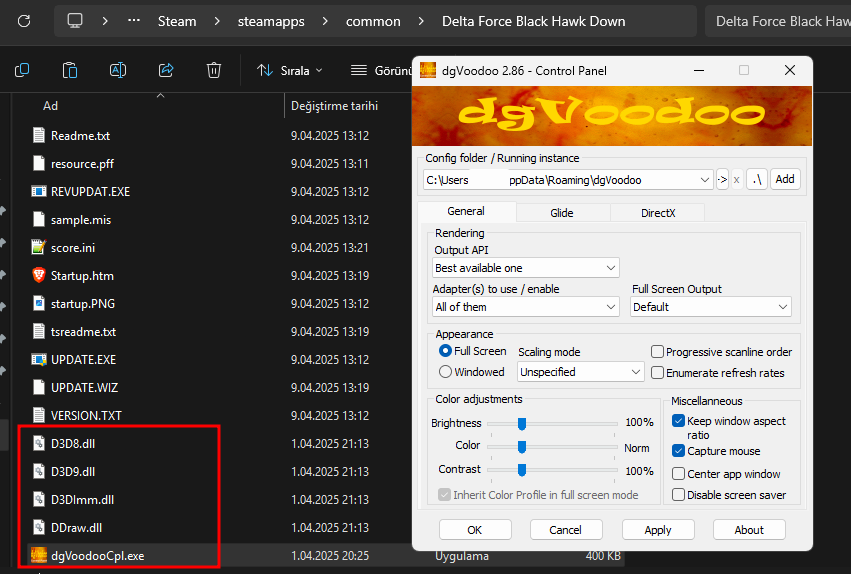This screenshot has height=574, width=851.
Task: Select the sample.mis file icon
Action: 39,219
